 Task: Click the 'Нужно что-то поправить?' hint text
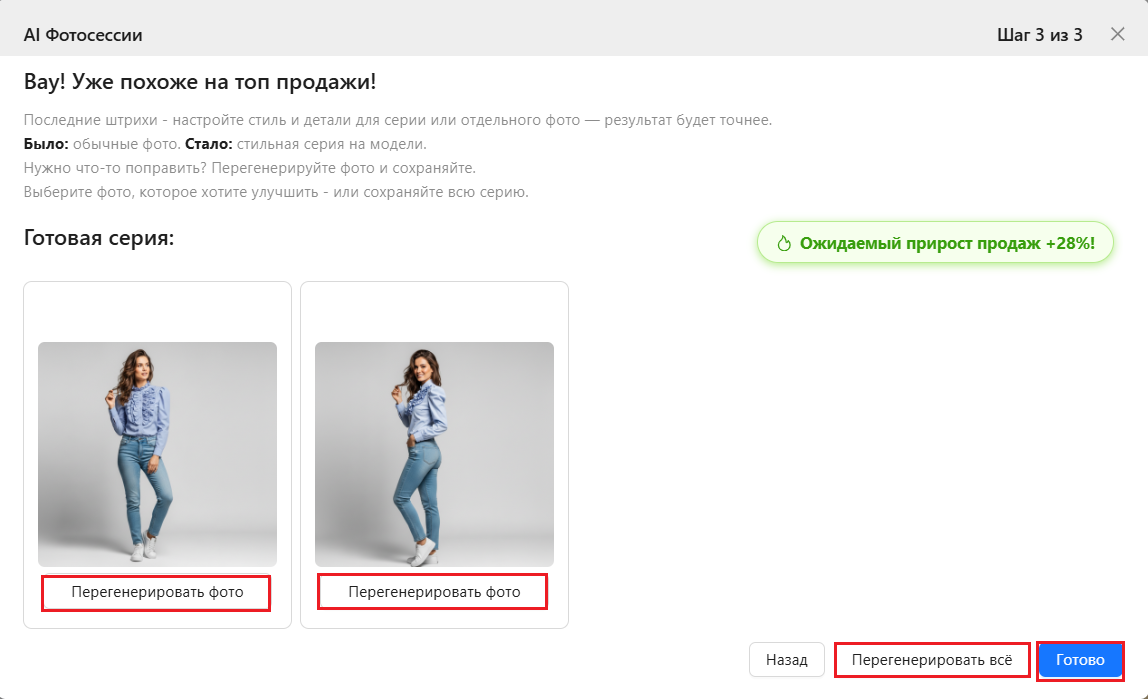click(249, 167)
